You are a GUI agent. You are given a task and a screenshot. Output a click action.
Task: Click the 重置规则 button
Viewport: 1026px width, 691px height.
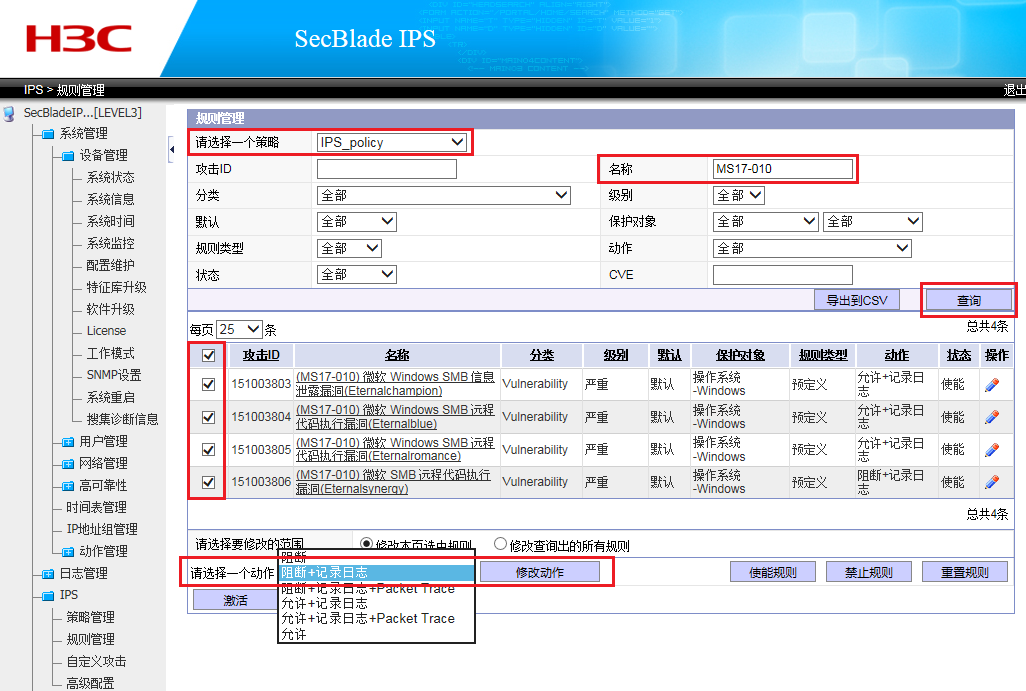[x=964, y=573]
